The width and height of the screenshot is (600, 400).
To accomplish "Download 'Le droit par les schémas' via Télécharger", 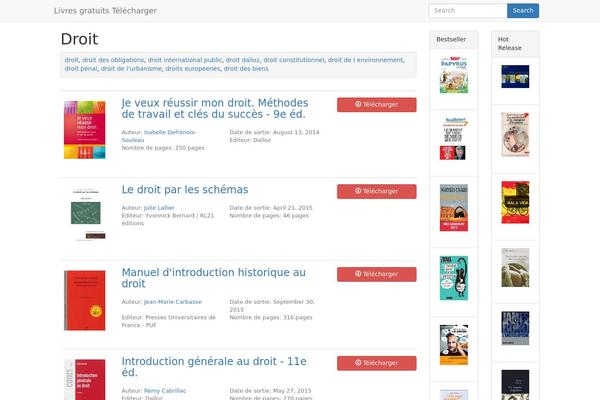I will pyautogui.click(x=377, y=191).
